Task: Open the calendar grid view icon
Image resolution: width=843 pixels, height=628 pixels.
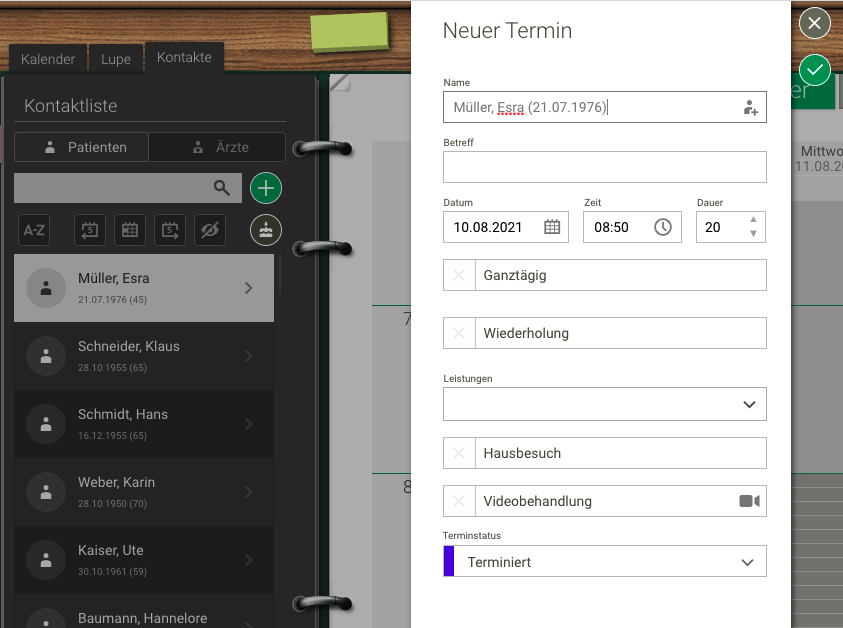Action: pyautogui.click(x=129, y=229)
